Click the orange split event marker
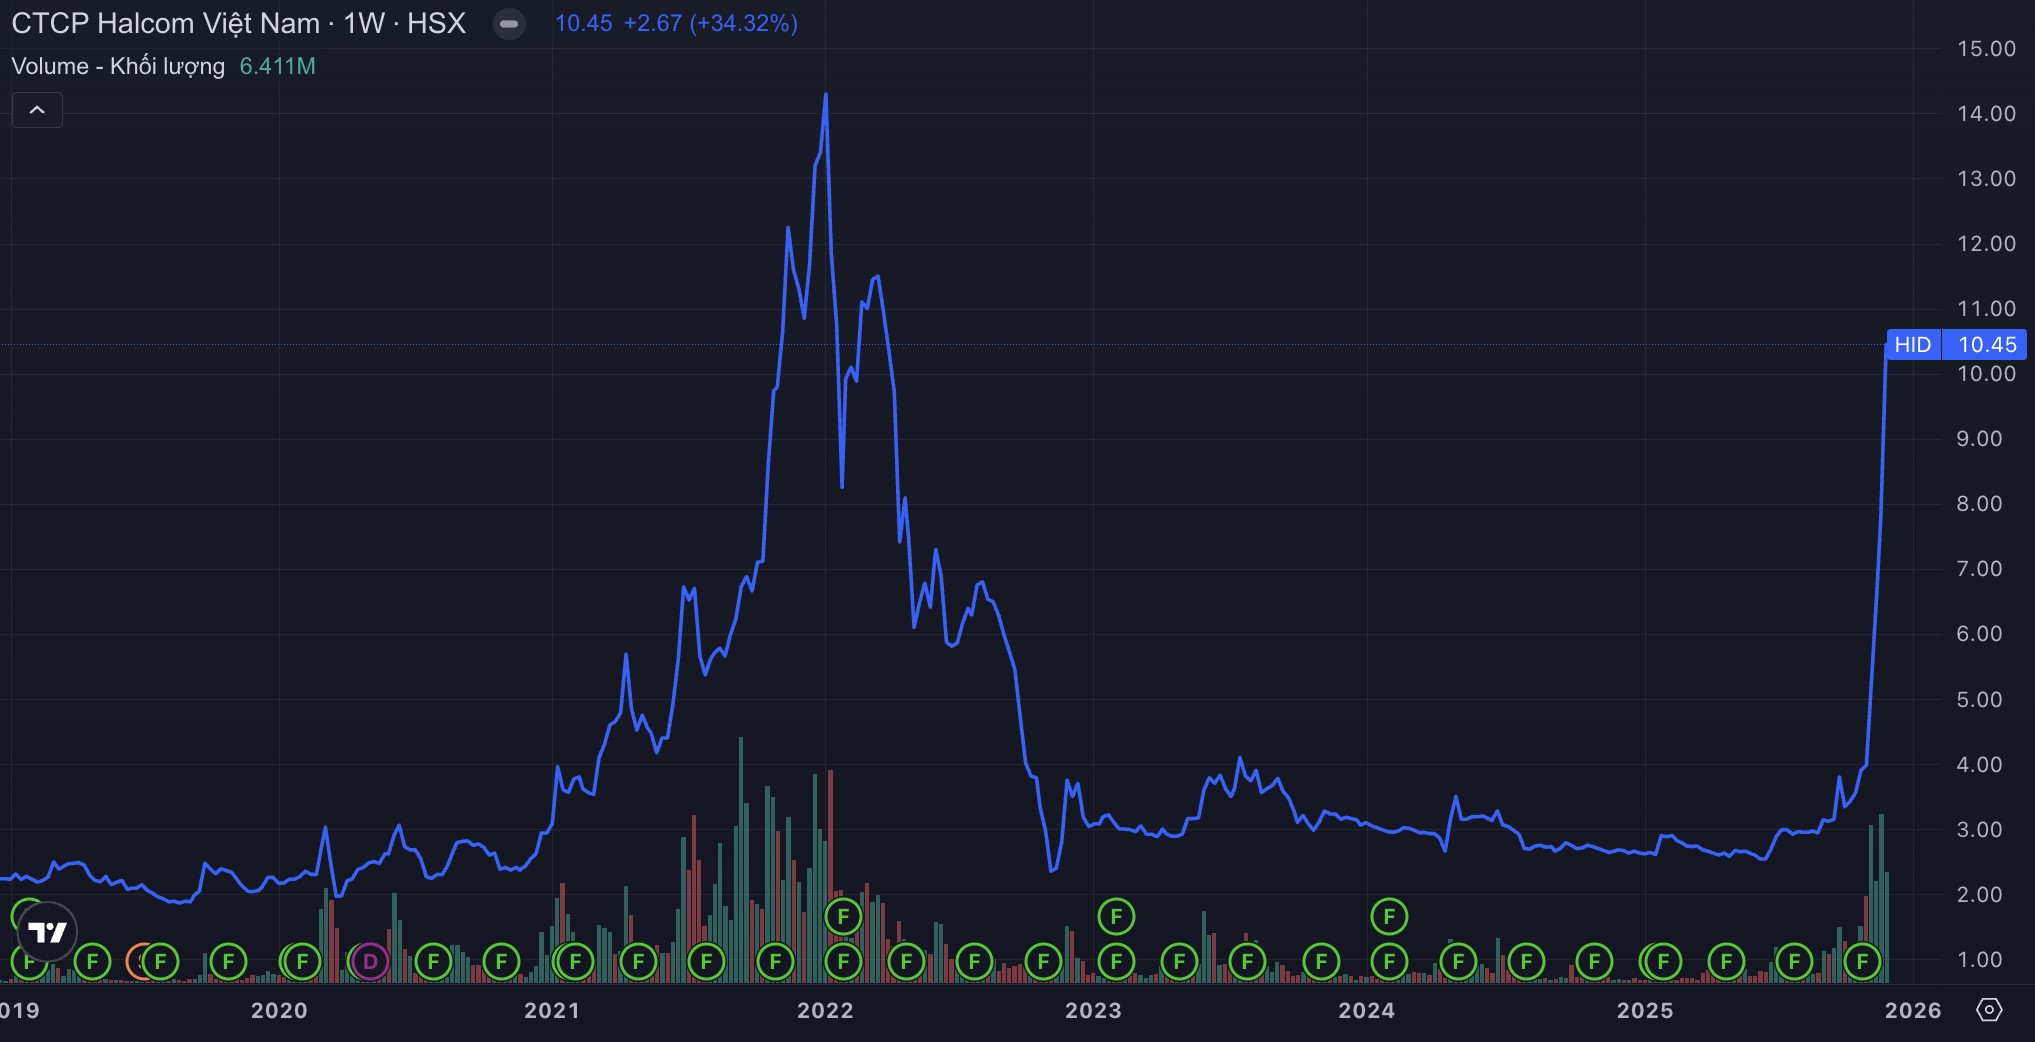Screen dimensions: 2035x1042 (139, 962)
